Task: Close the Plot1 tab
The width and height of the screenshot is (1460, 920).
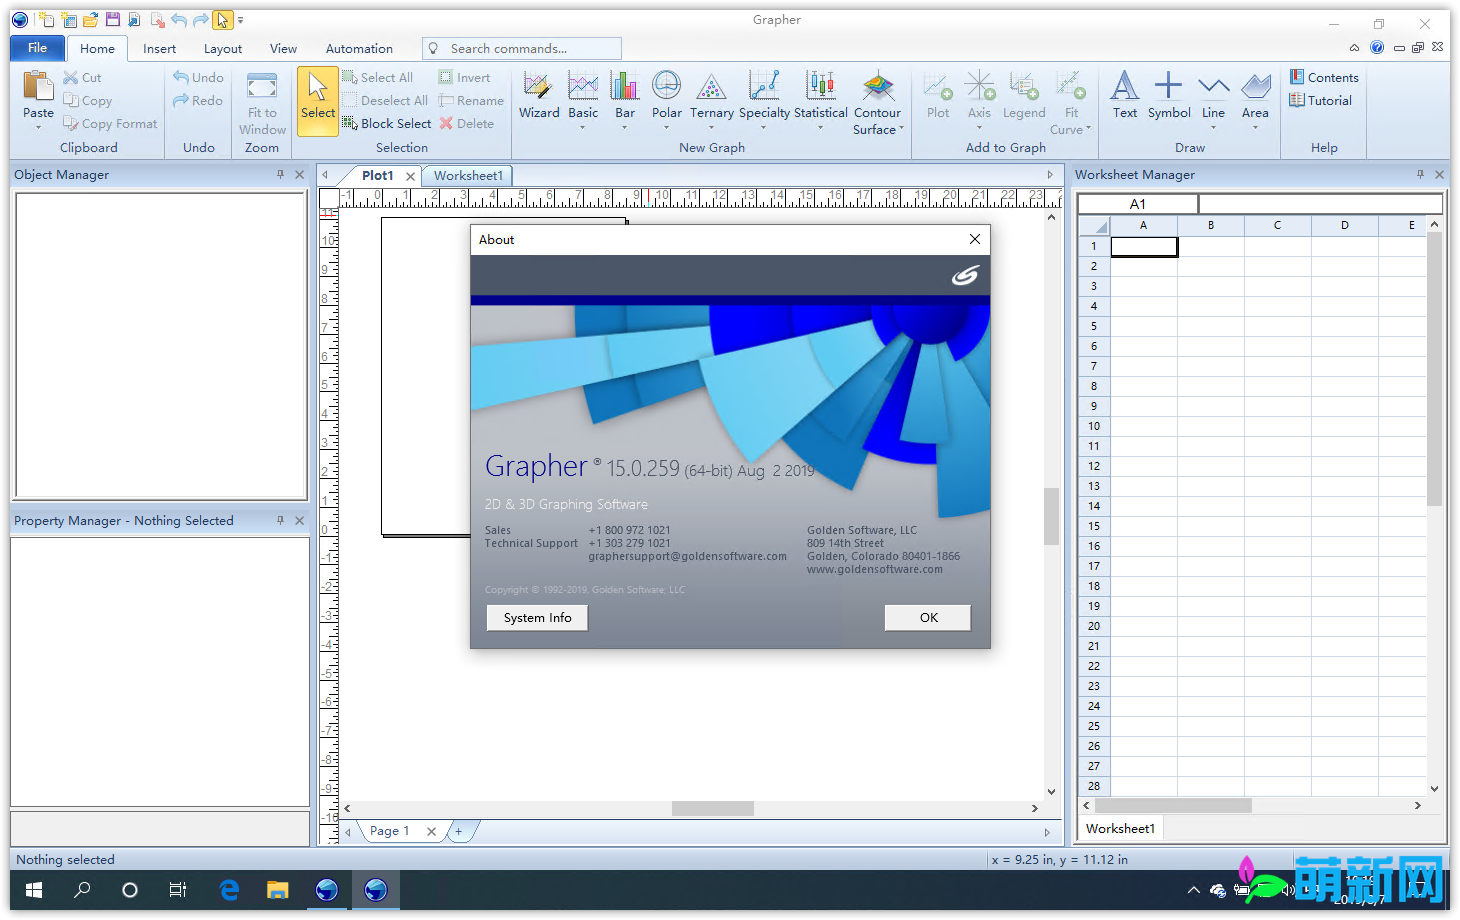Action: coord(410,176)
